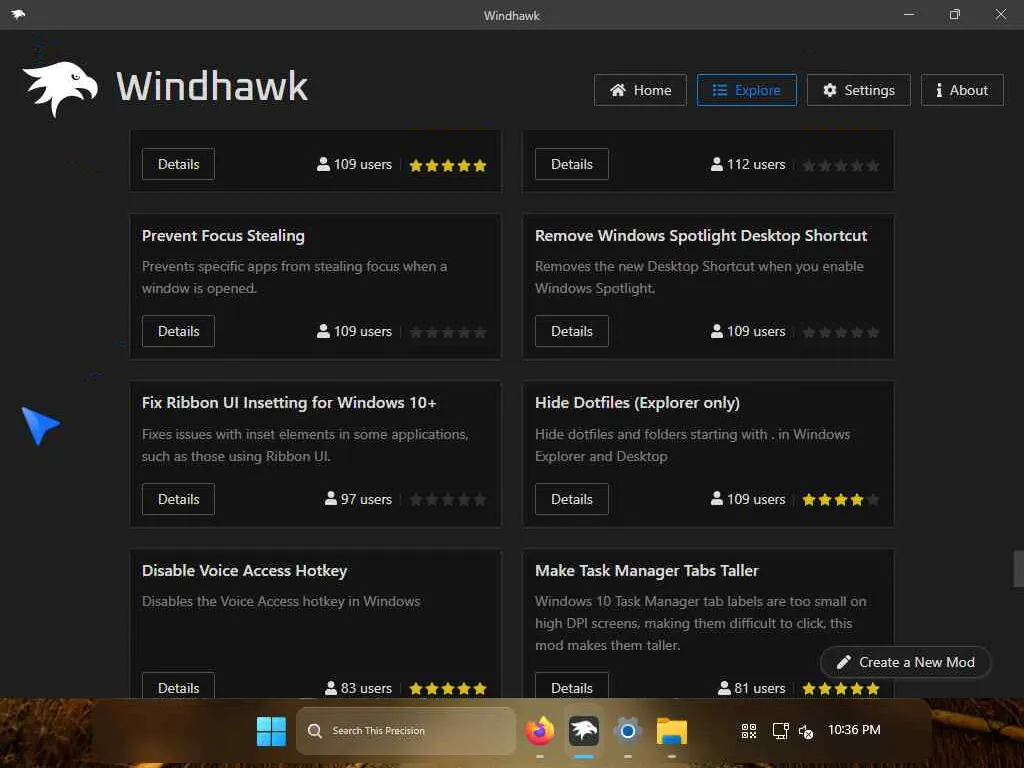Open Details for Disable Voice Access Hotkey
Screen dimensions: 1024x768
(x=178, y=686)
